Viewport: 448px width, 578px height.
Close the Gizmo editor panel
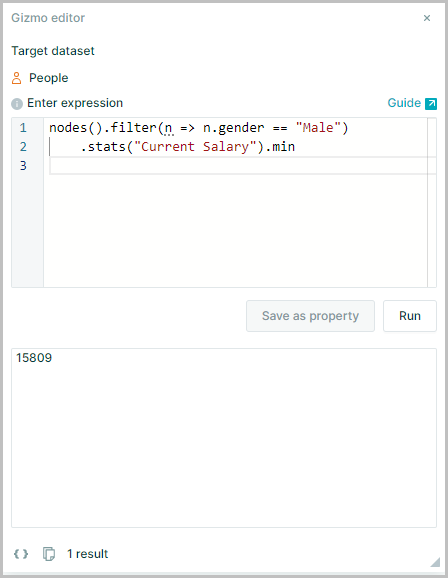tap(427, 18)
